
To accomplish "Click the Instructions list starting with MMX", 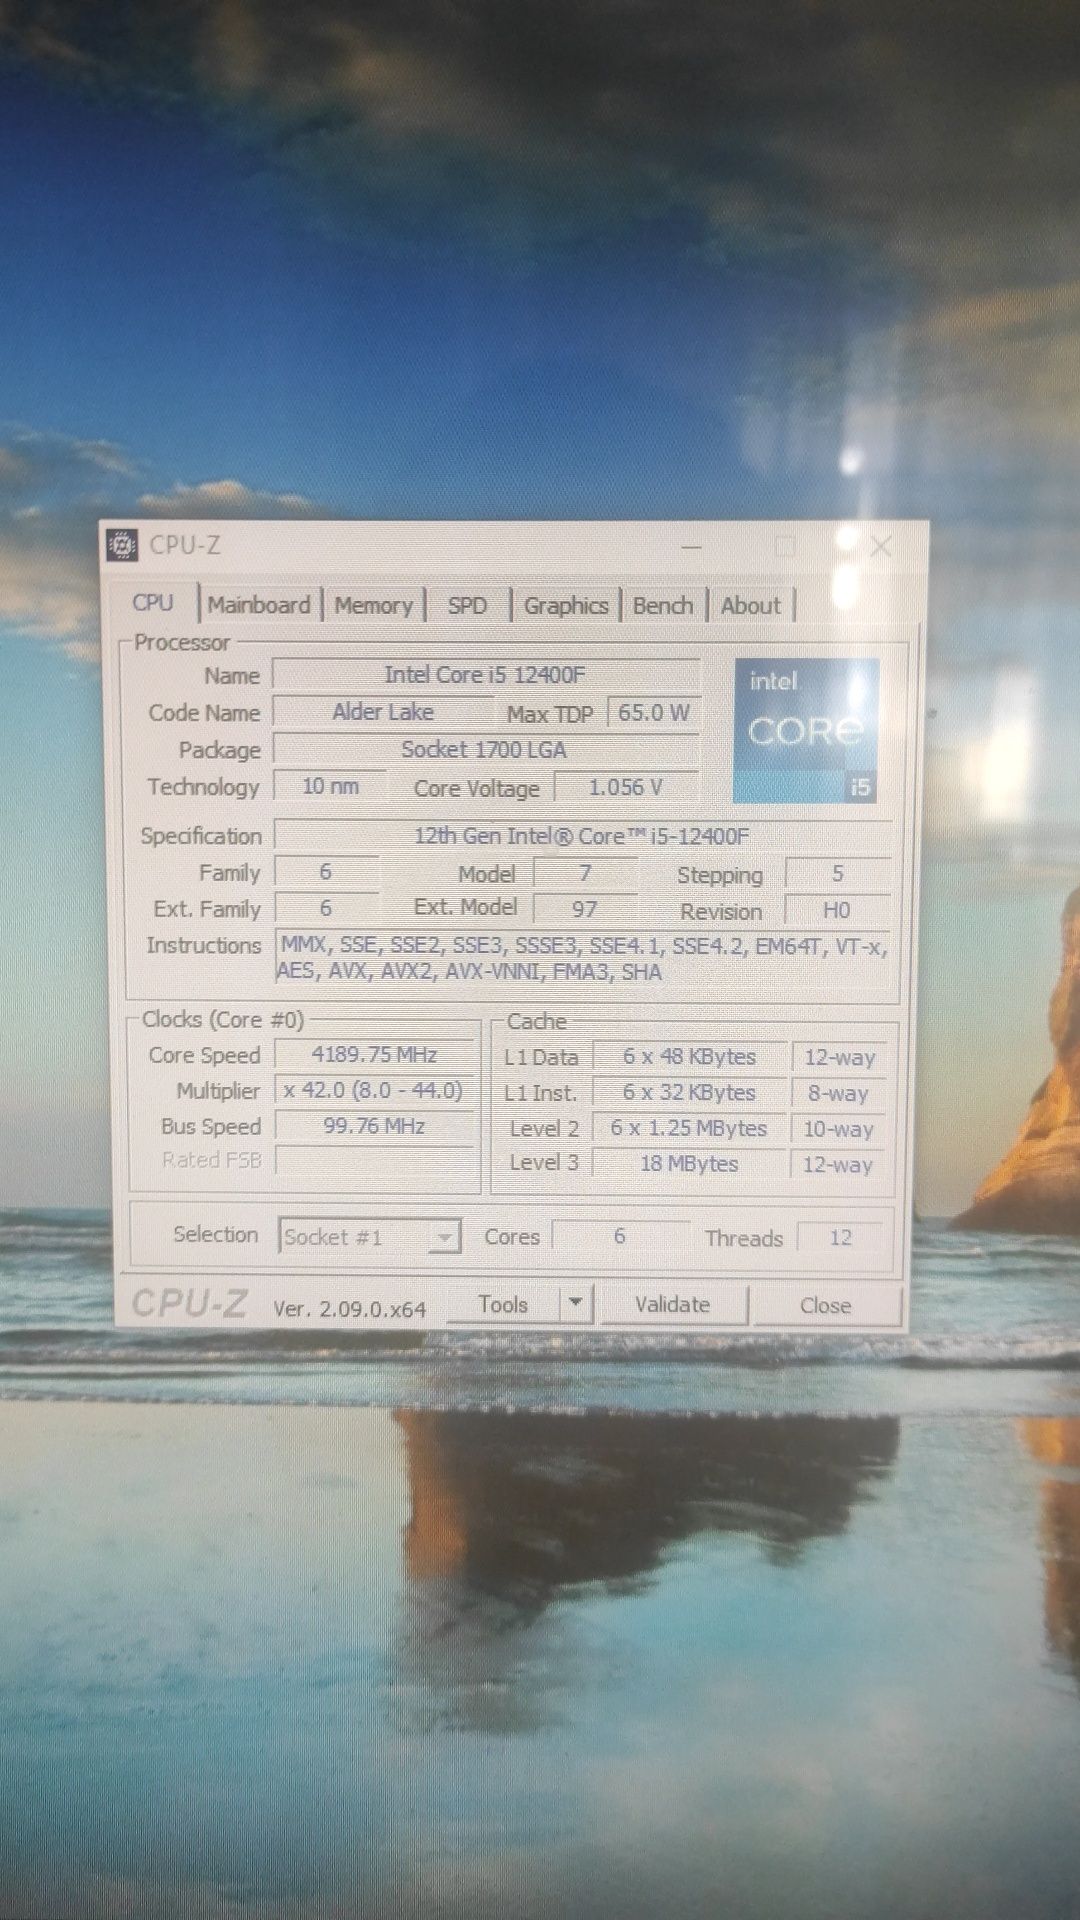I will tap(582, 958).
